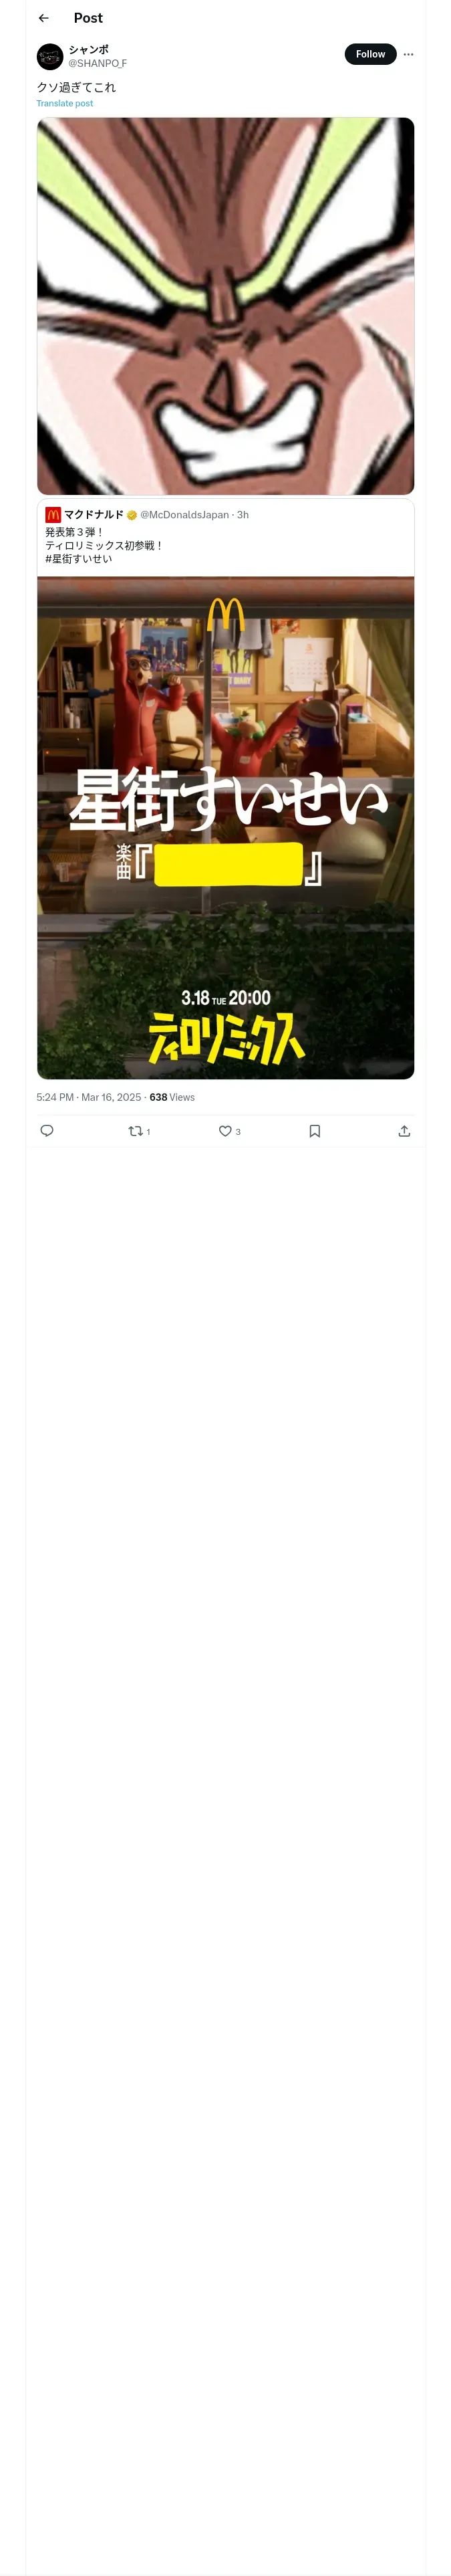451x2576 pixels.
Task: Open the #星街すいせい hashtag
Action: [79, 559]
